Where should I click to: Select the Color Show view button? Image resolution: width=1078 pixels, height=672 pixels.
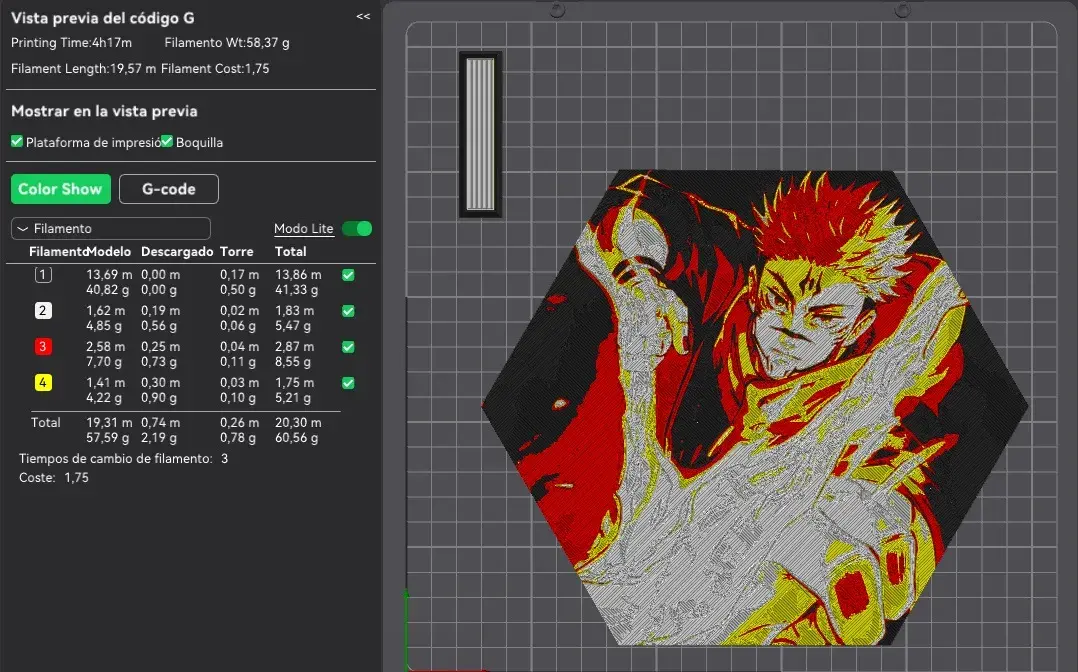(x=60, y=189)
